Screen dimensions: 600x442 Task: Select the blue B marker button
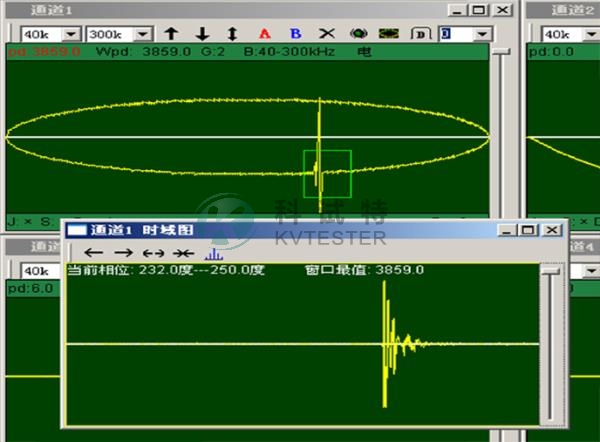[x=294, y=34]
